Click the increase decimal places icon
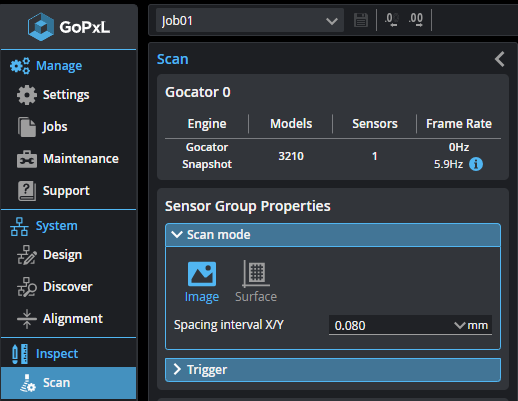This screenshot has width=518, height=401. click(x=416, y=20)
